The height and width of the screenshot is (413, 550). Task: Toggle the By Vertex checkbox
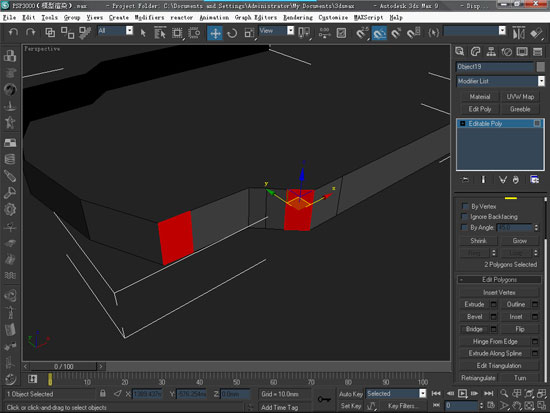click(x=465, y=206)
